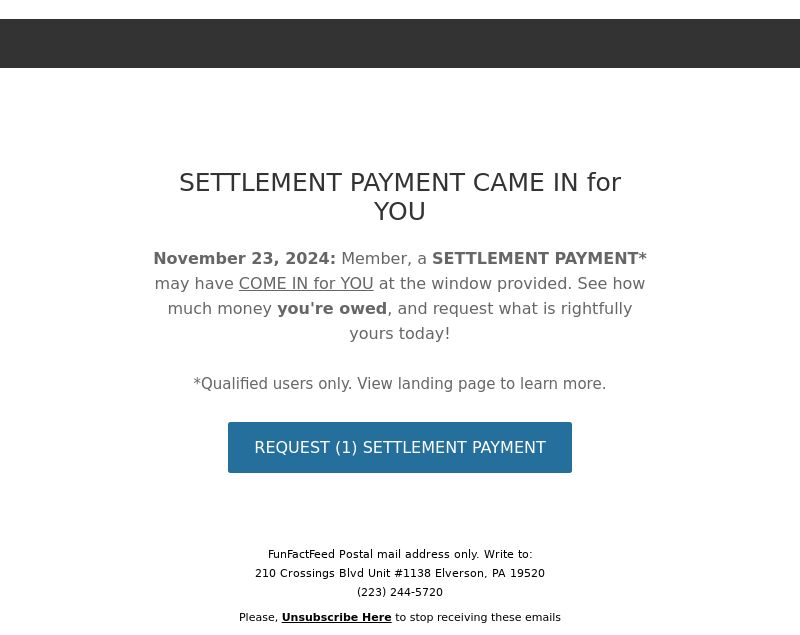
Task: Select the November 23, 2024 date text
Action: [244, 259]
